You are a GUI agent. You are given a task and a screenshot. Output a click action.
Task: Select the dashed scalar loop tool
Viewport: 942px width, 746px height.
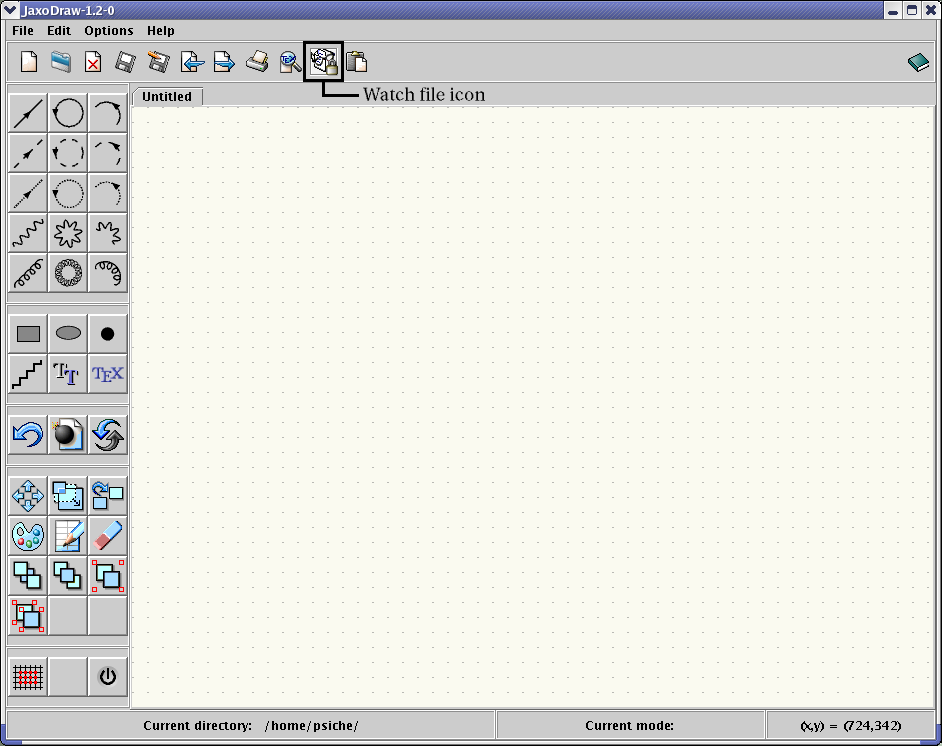tap(68, 153)
